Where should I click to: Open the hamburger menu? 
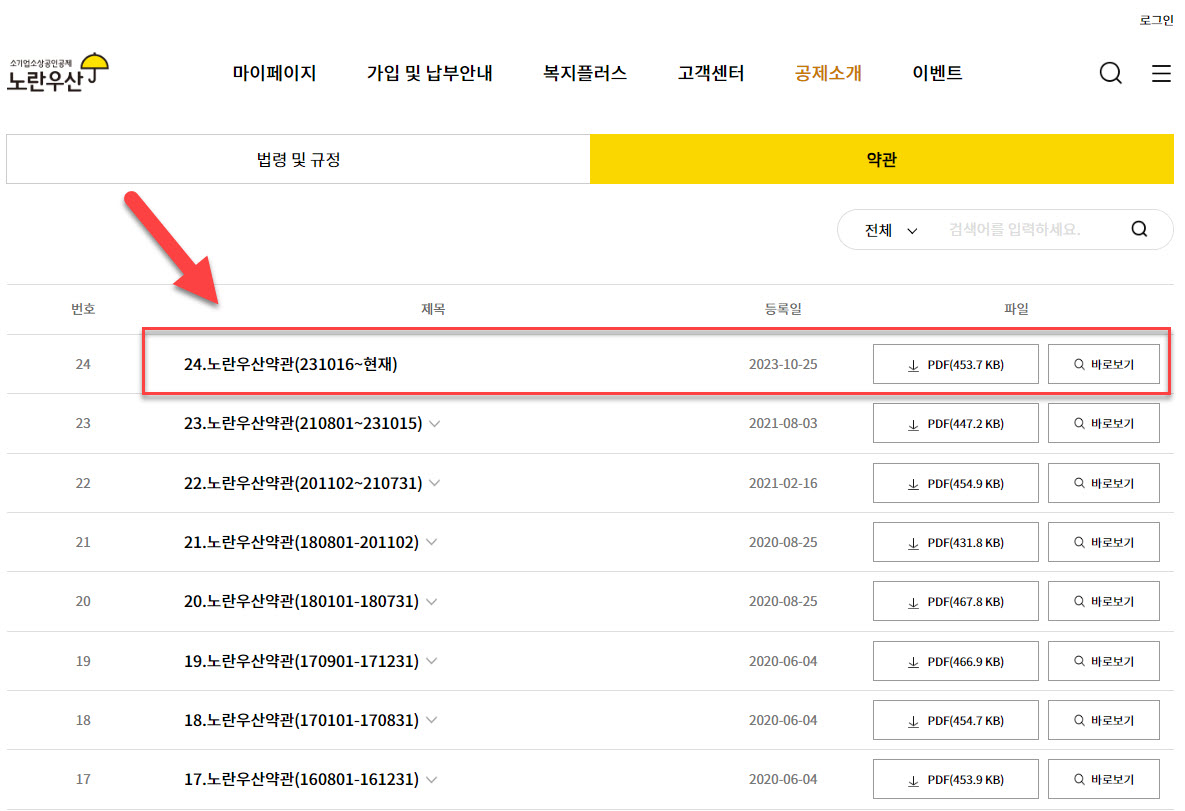coord(1161,73)
